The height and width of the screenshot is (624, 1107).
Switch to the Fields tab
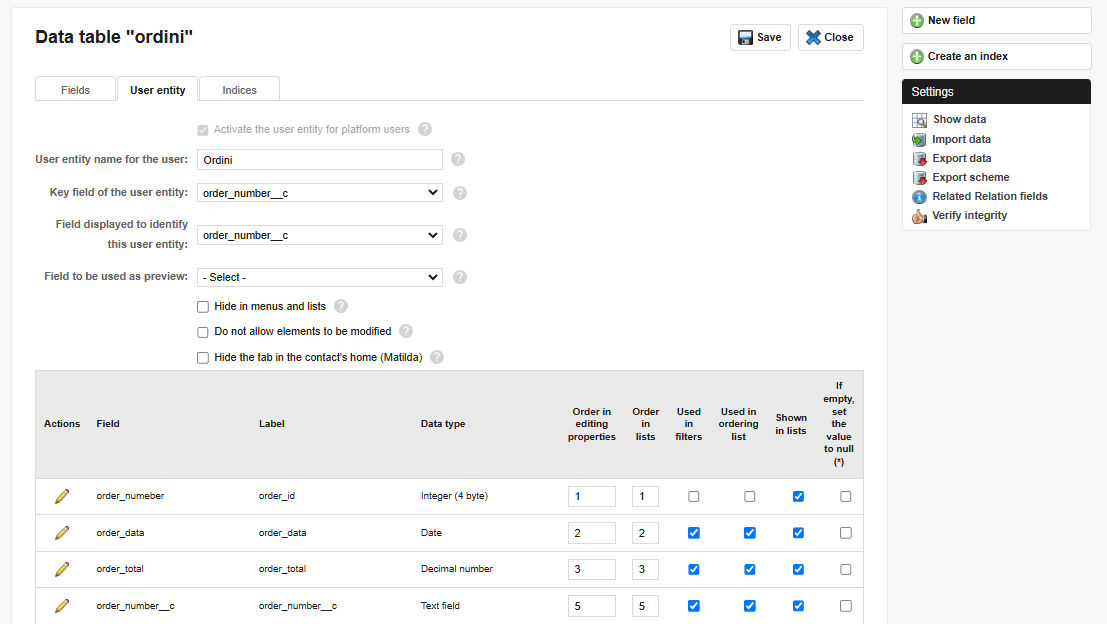click(x=76, y=90)
